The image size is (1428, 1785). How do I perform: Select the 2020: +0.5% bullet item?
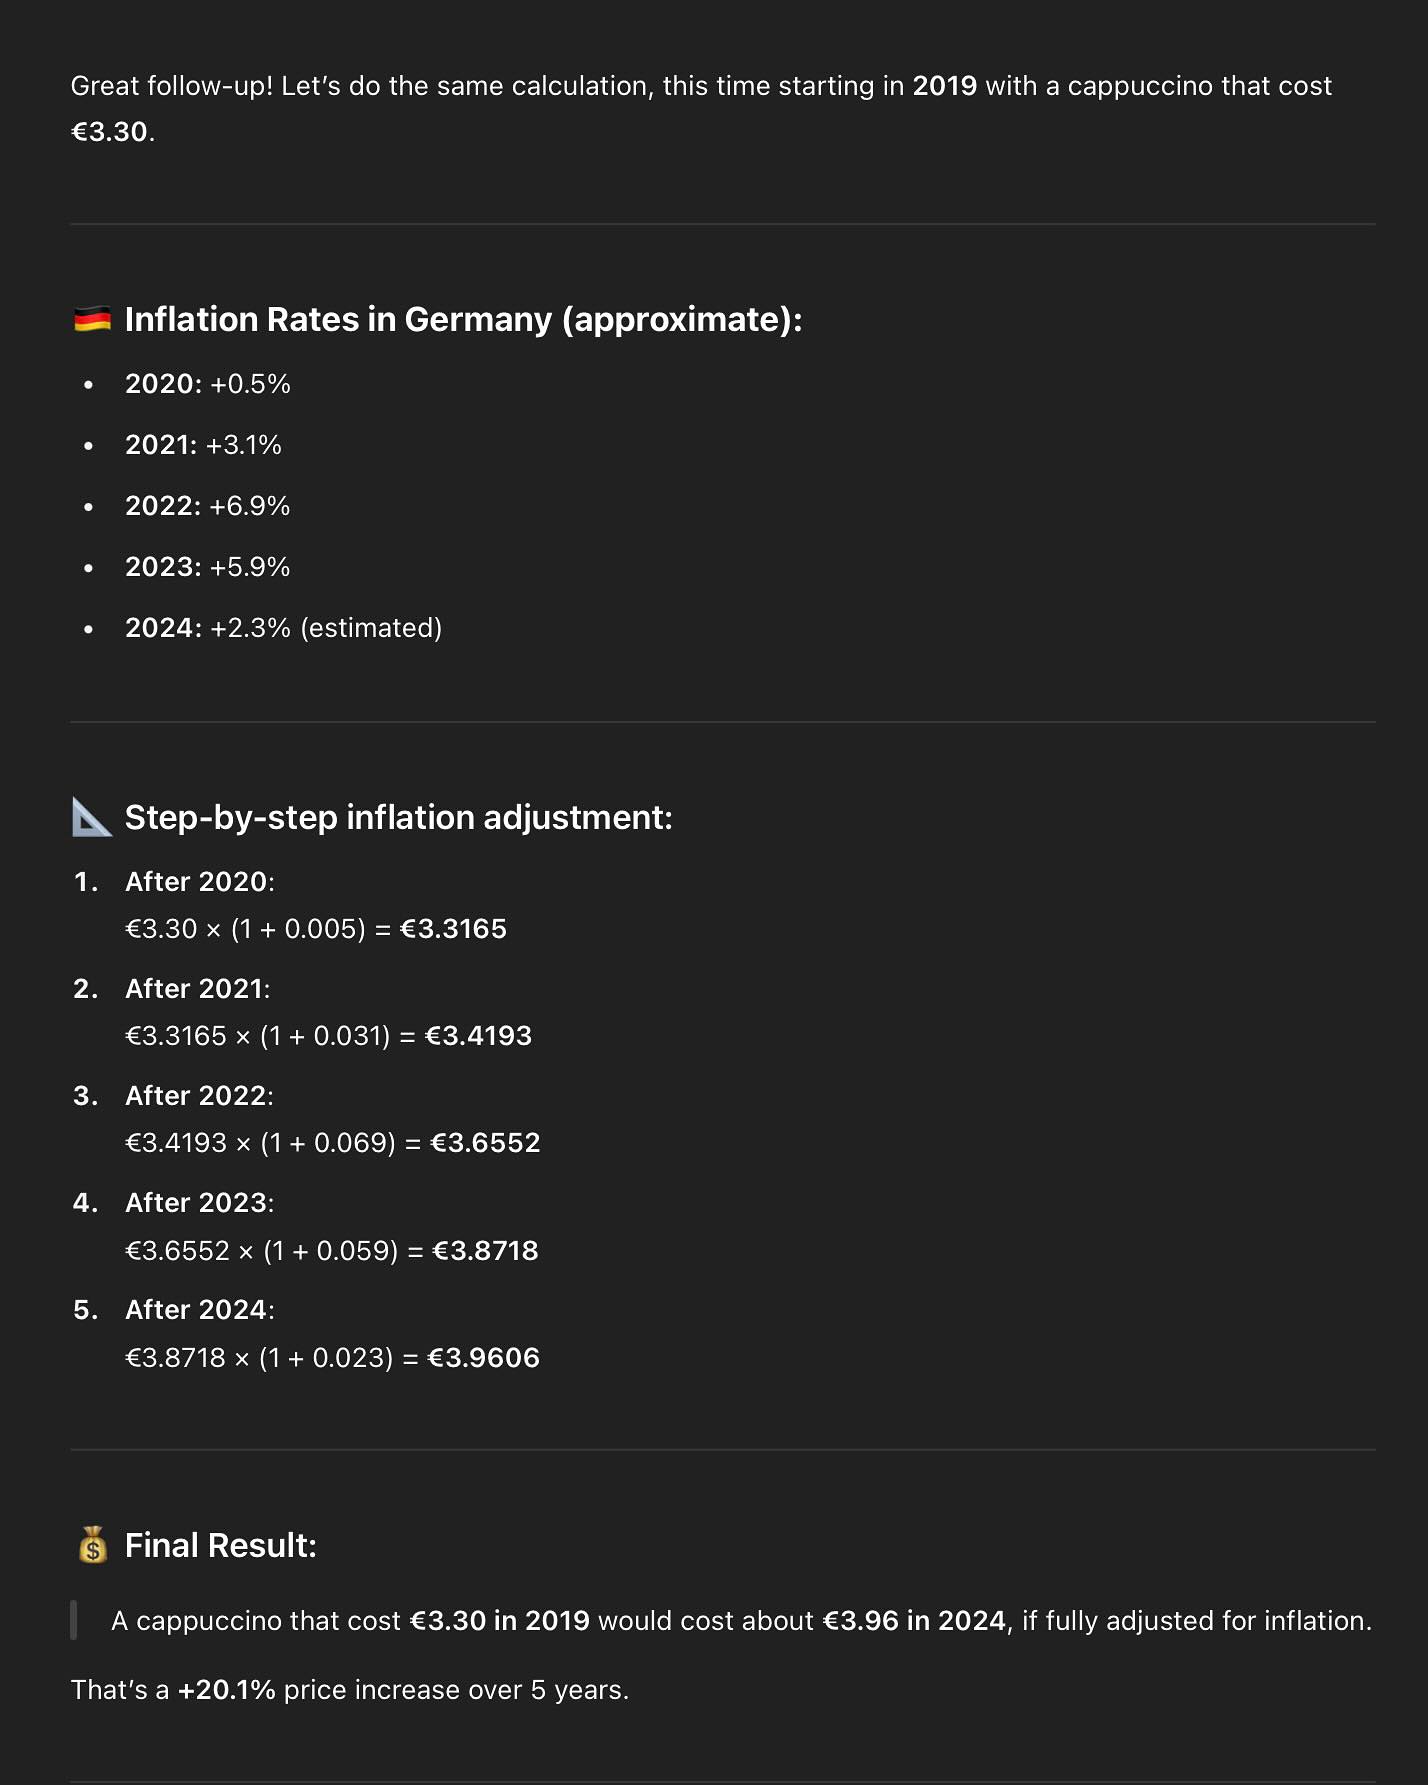pos(207,384)
